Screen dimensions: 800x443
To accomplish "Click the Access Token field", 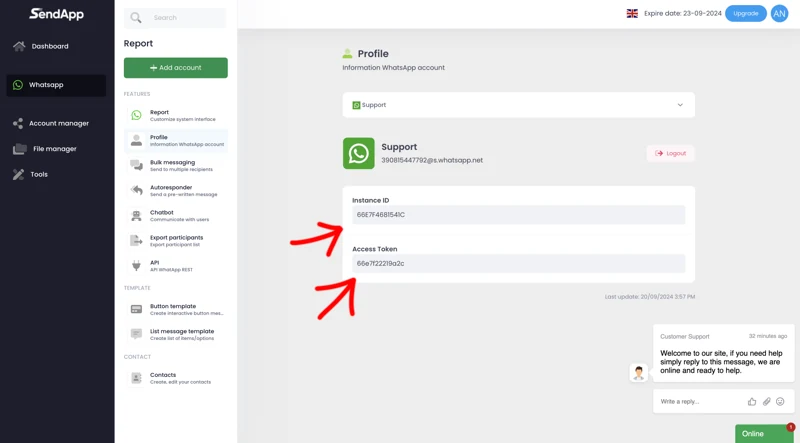I will coord(518,263).
